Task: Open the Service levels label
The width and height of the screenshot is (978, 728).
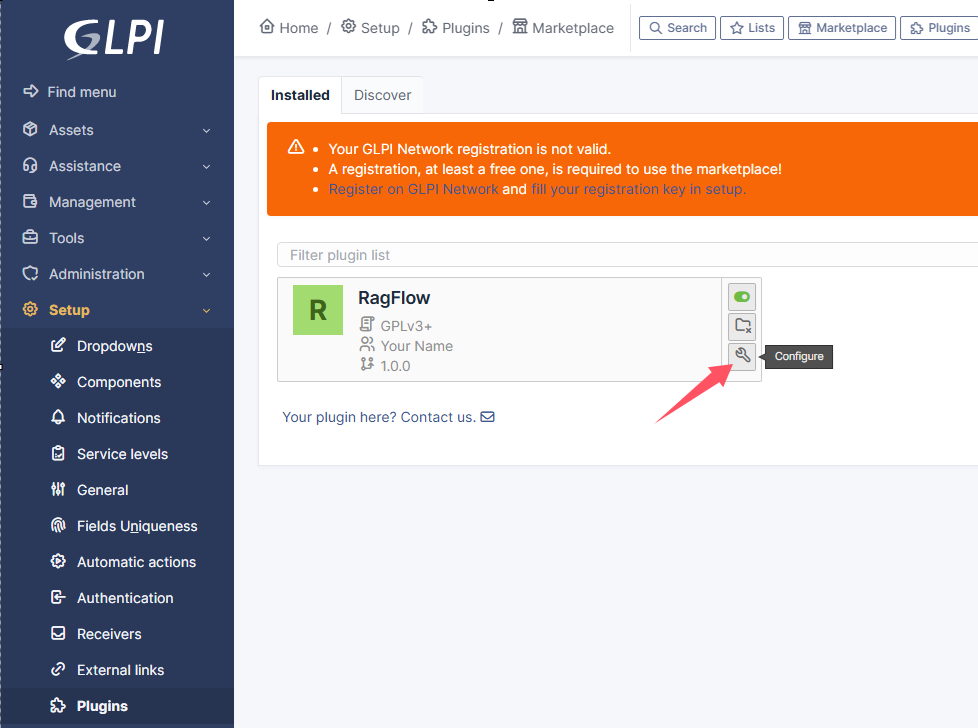Action: (122, 454)
